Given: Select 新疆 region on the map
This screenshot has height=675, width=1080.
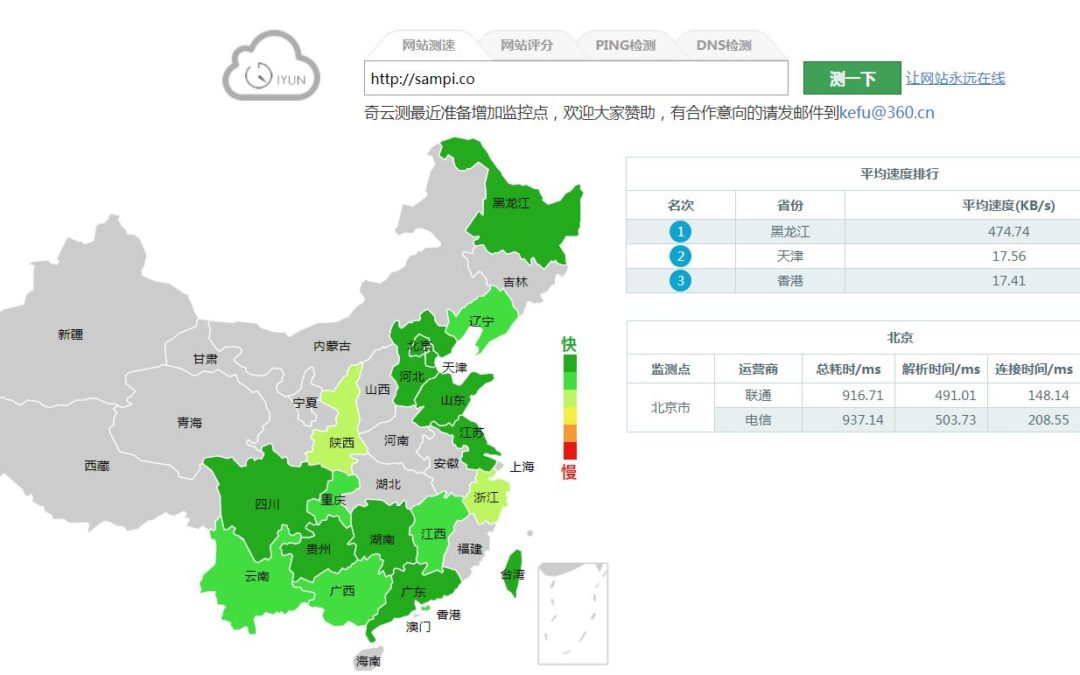Looking at the screenshot, I should point(70,334).
